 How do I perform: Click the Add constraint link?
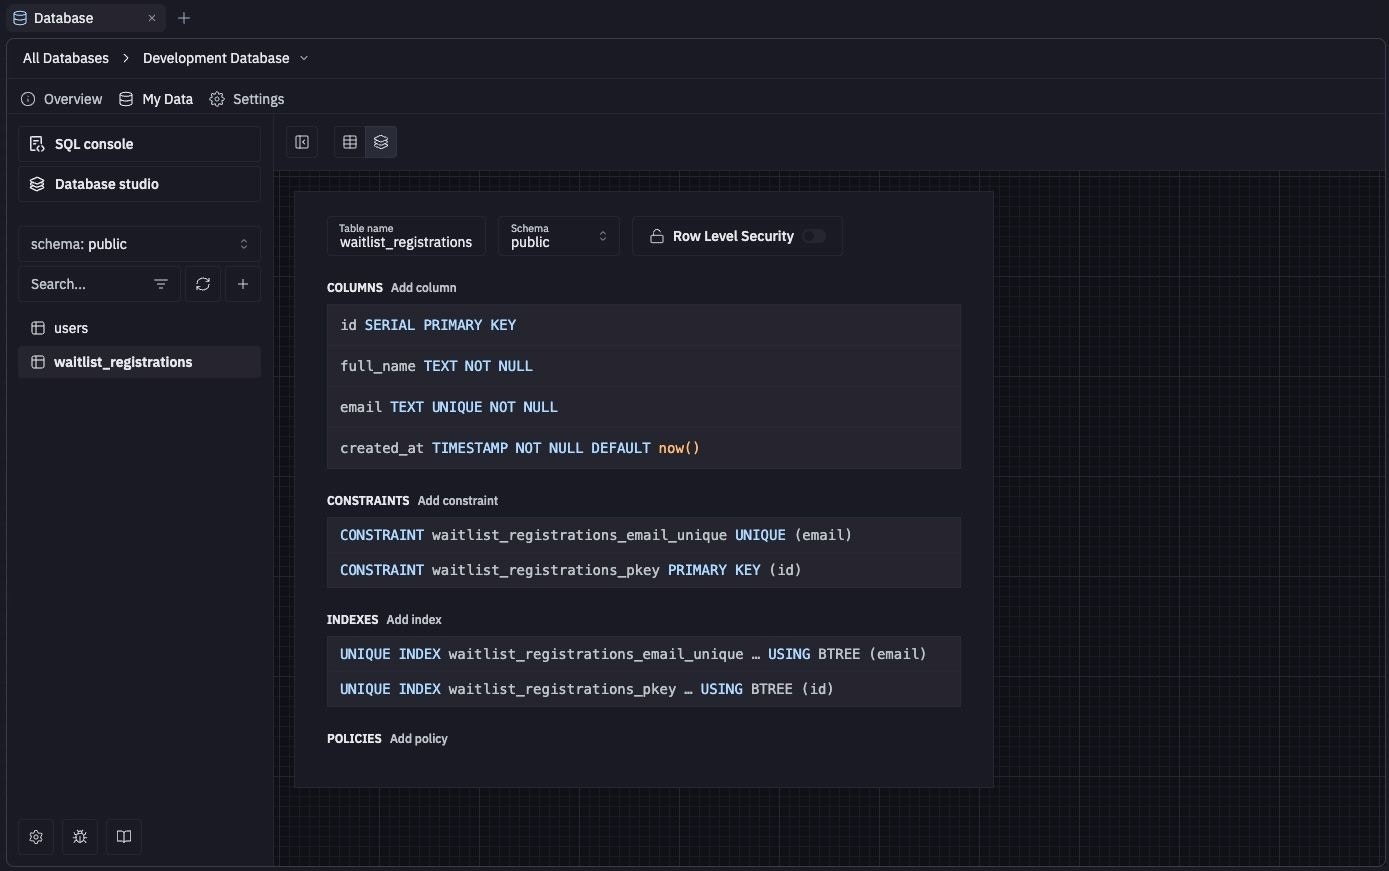457,500
